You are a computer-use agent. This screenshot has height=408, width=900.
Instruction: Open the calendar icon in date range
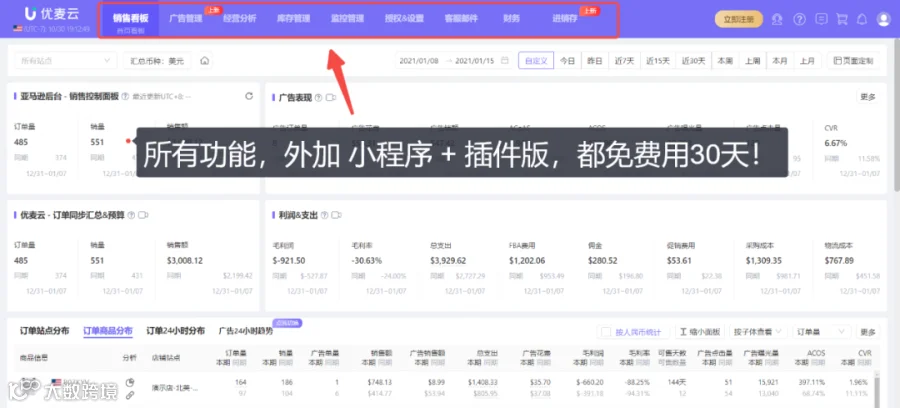click(505, 60)
